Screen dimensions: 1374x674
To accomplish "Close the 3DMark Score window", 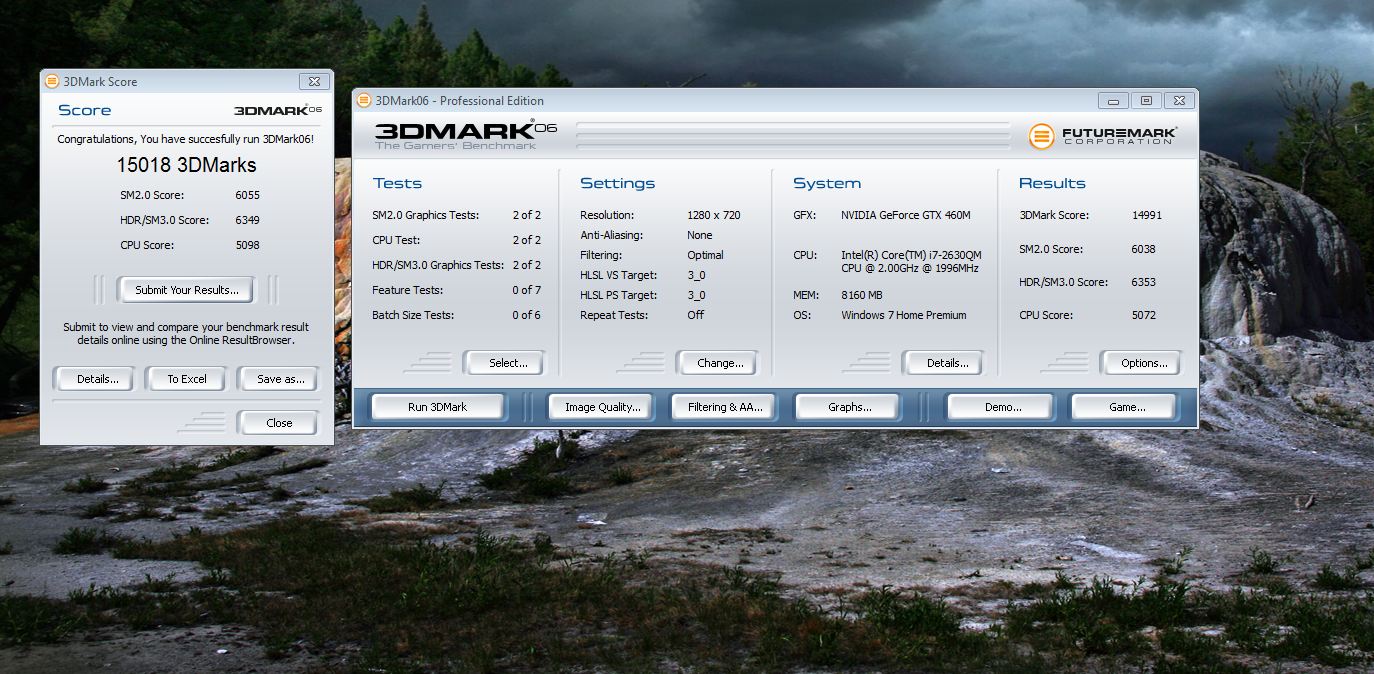I will tap(314, 81).
